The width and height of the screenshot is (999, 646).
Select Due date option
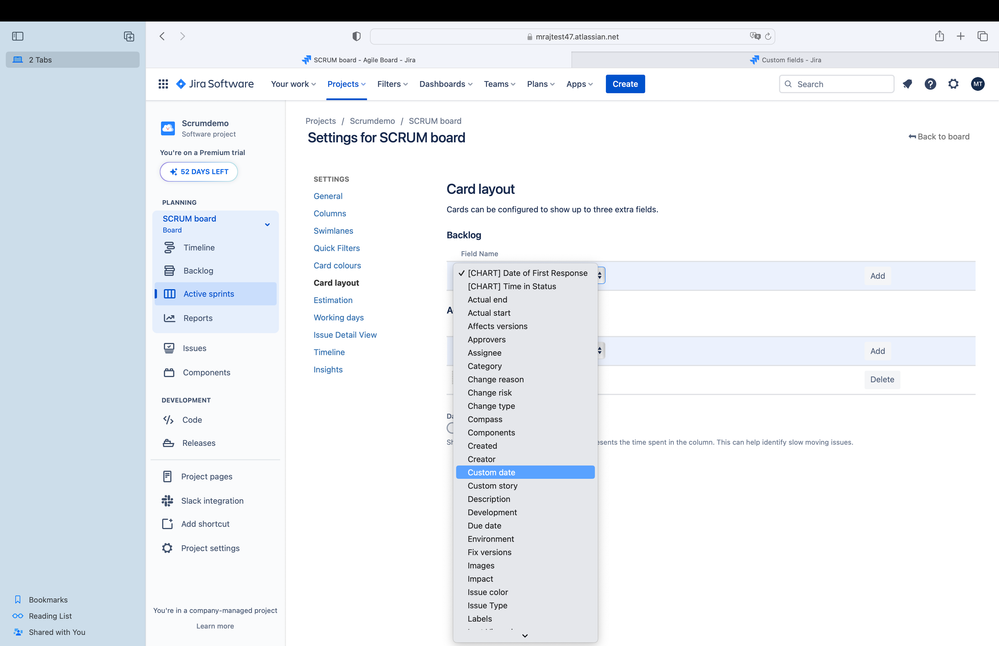click(x=526, y=526)
